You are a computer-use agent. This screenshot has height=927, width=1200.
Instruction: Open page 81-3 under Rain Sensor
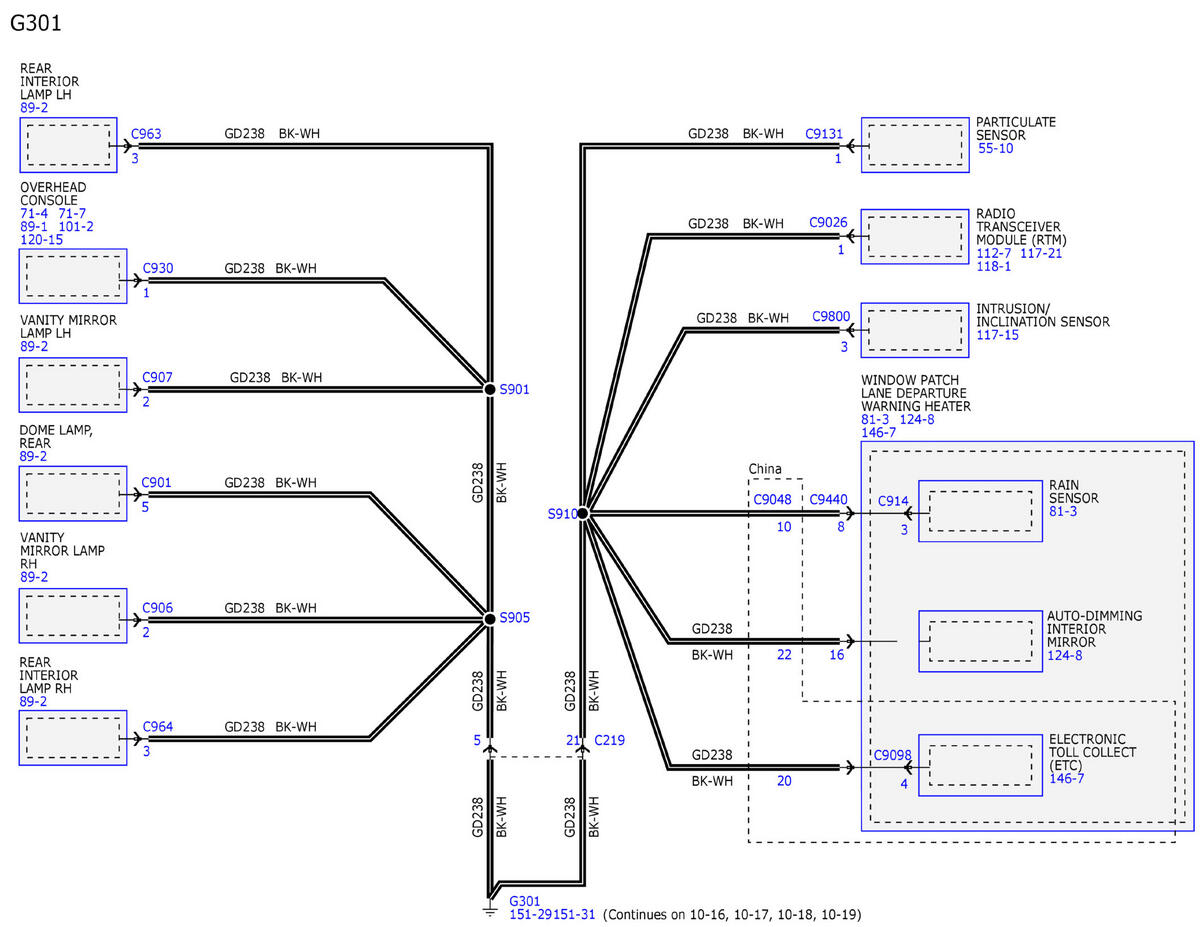[1064, 511]
